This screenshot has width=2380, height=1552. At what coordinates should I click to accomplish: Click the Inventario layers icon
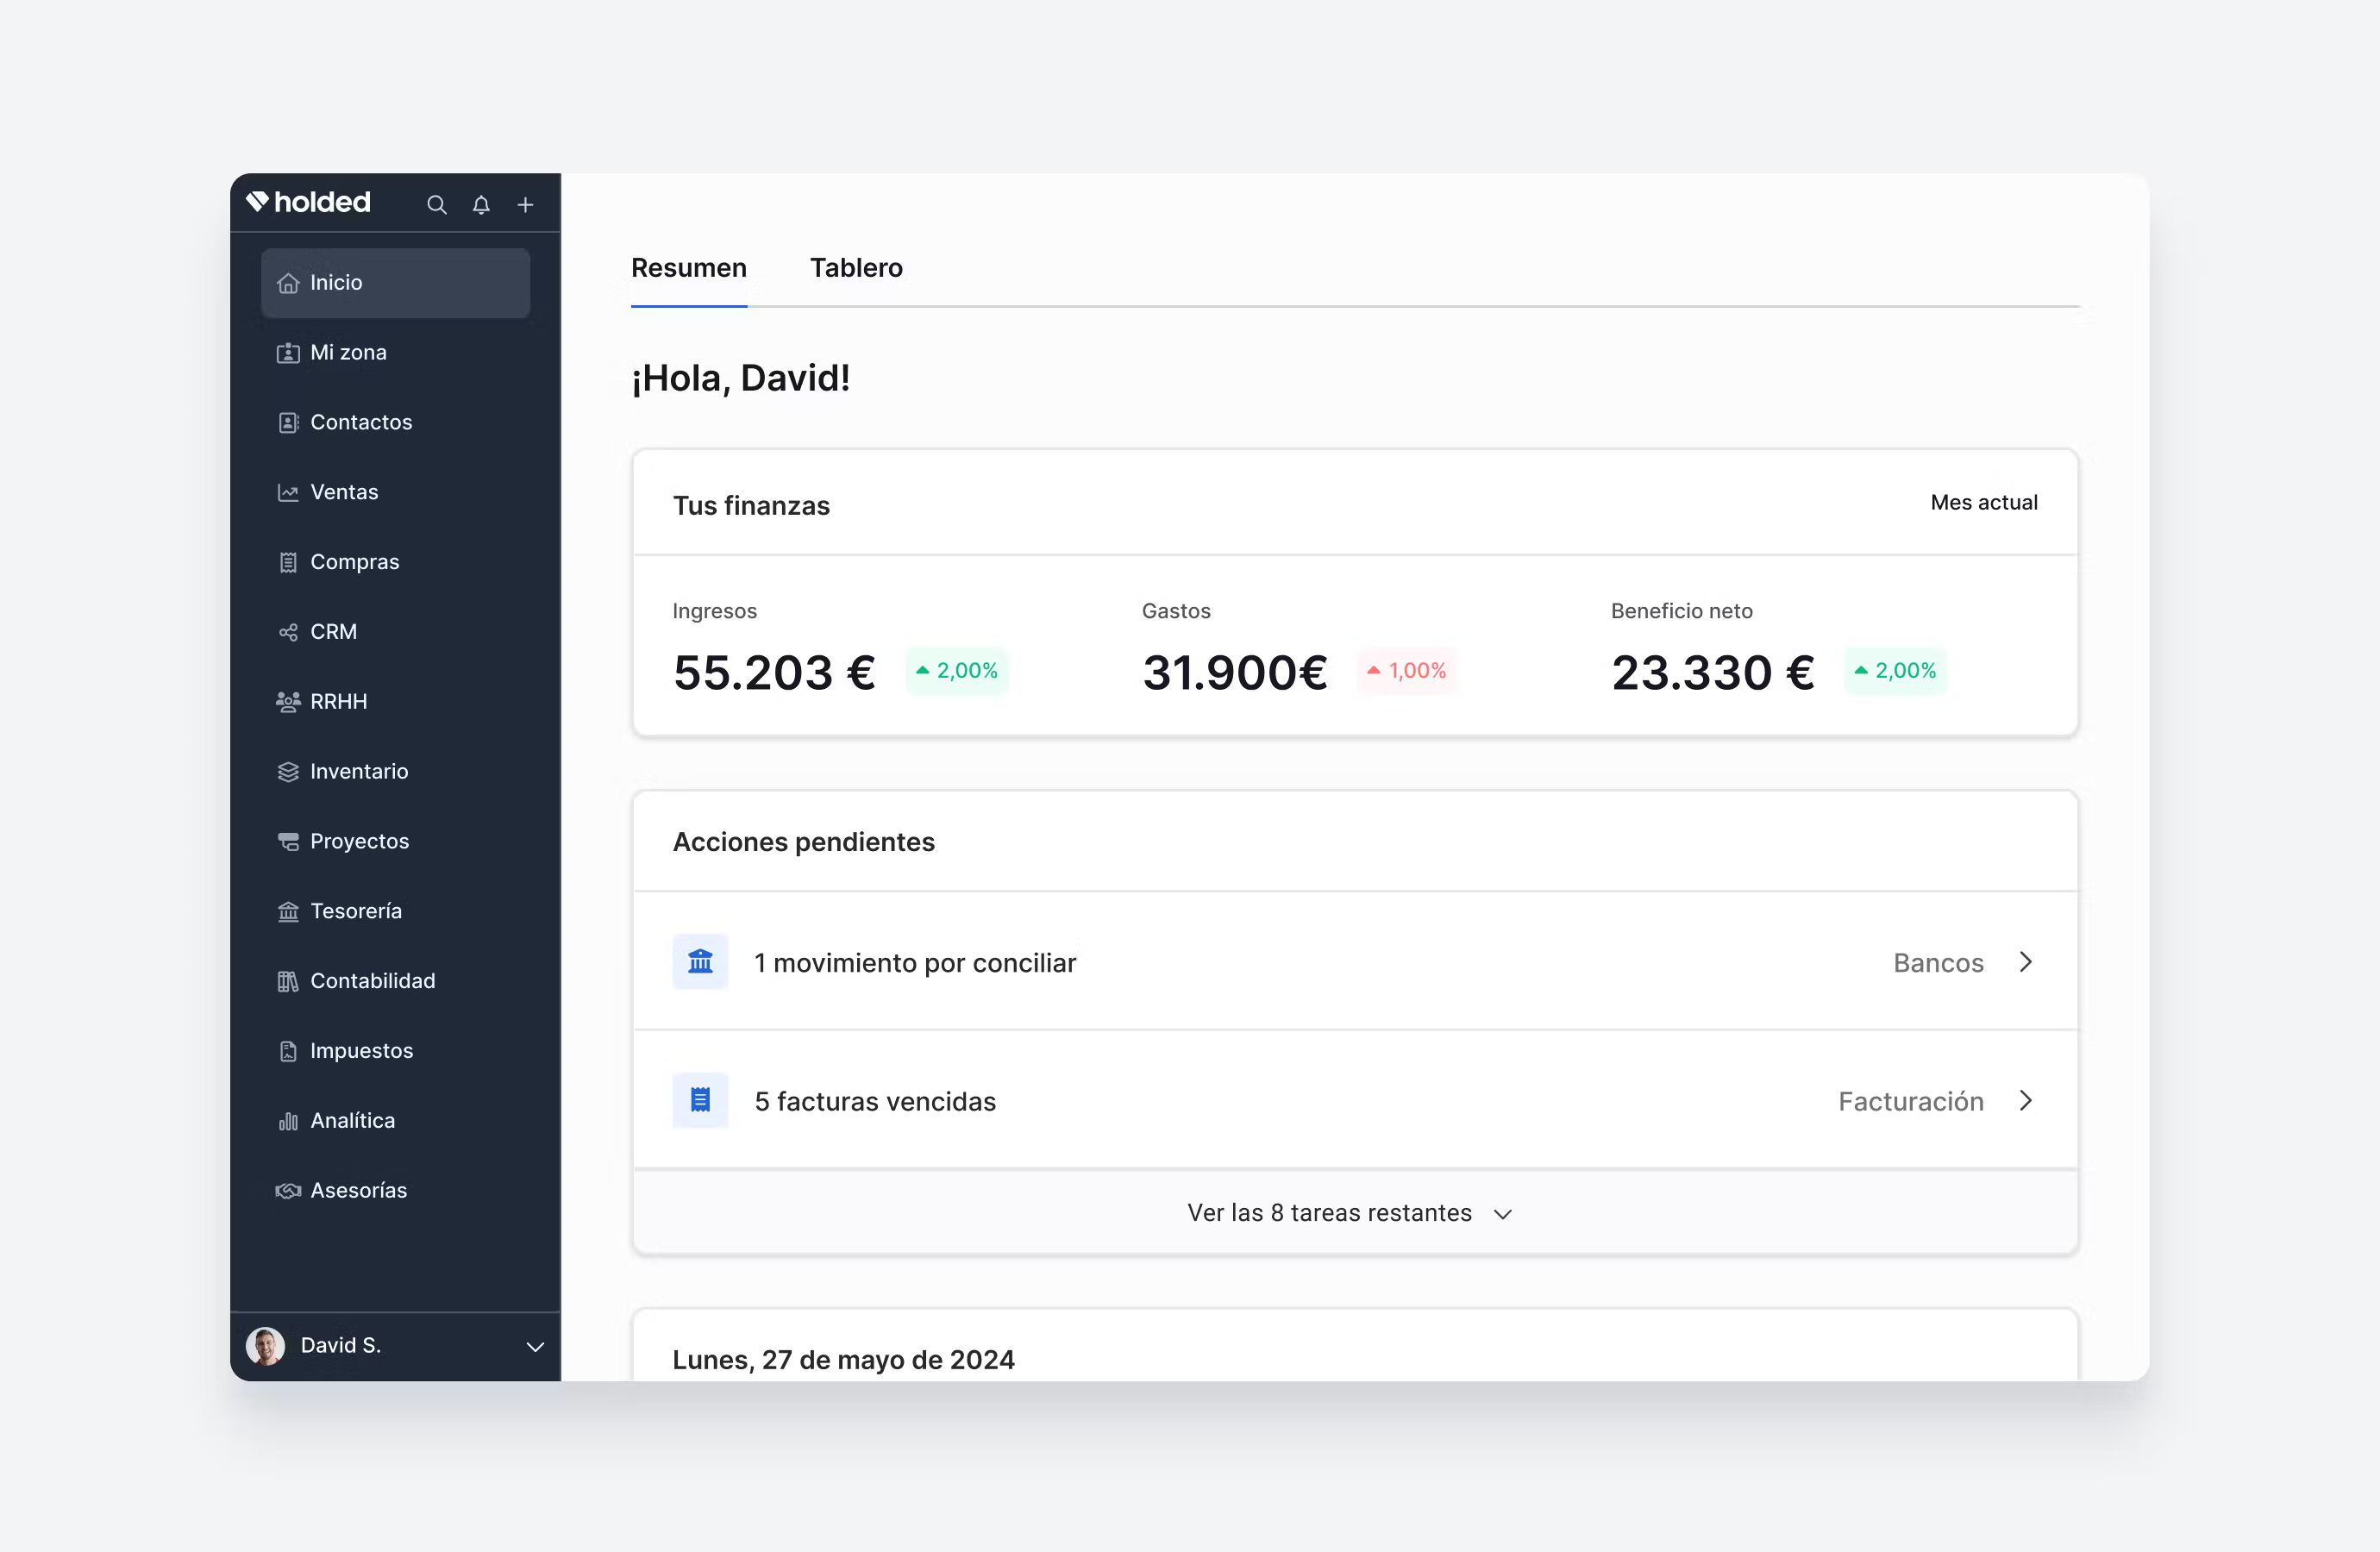point(288,772)
